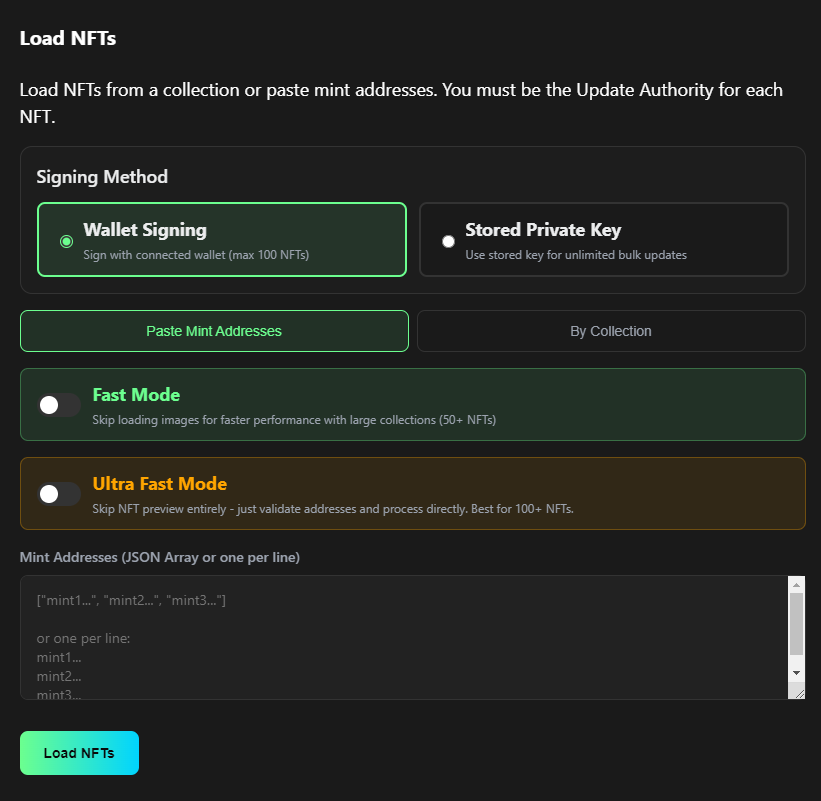The image size is (821, 801).
Task: Enable the Fast Mode toggle switch
Action: click(59, 405)
